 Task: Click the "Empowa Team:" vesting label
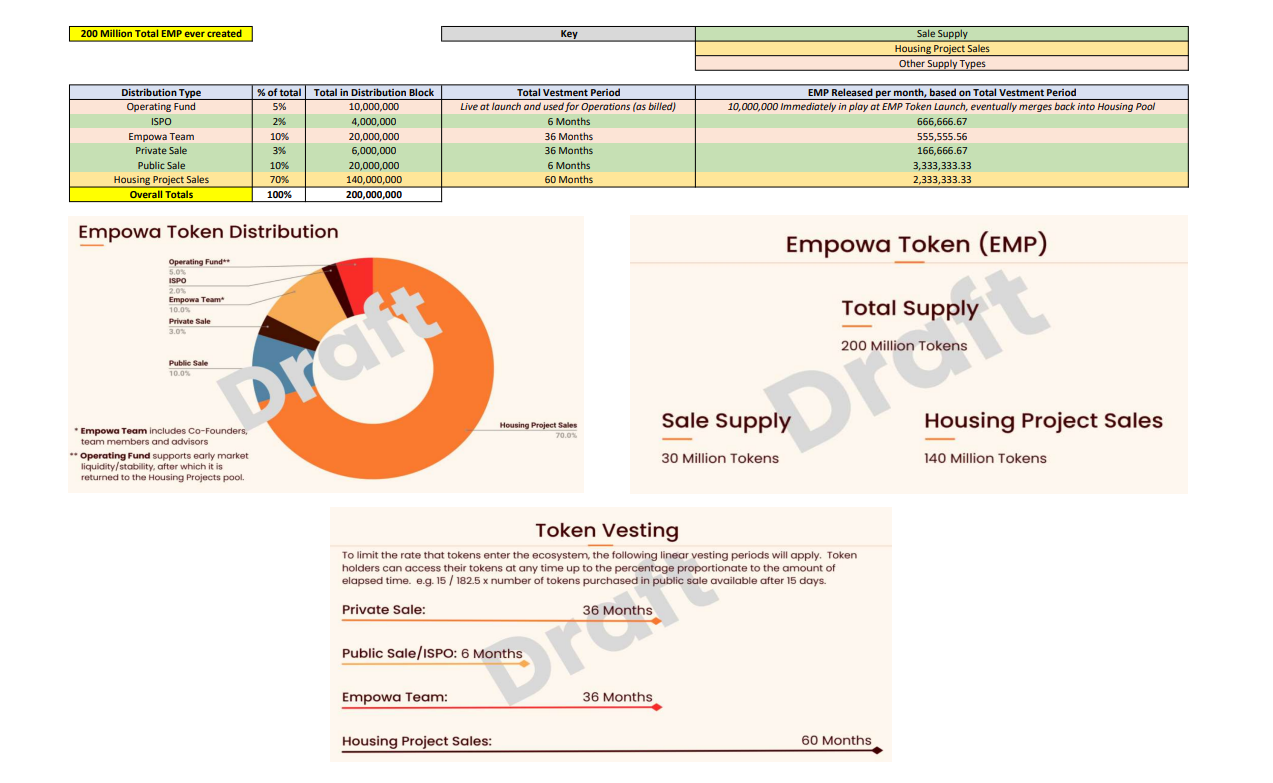(x=395, y=697)
